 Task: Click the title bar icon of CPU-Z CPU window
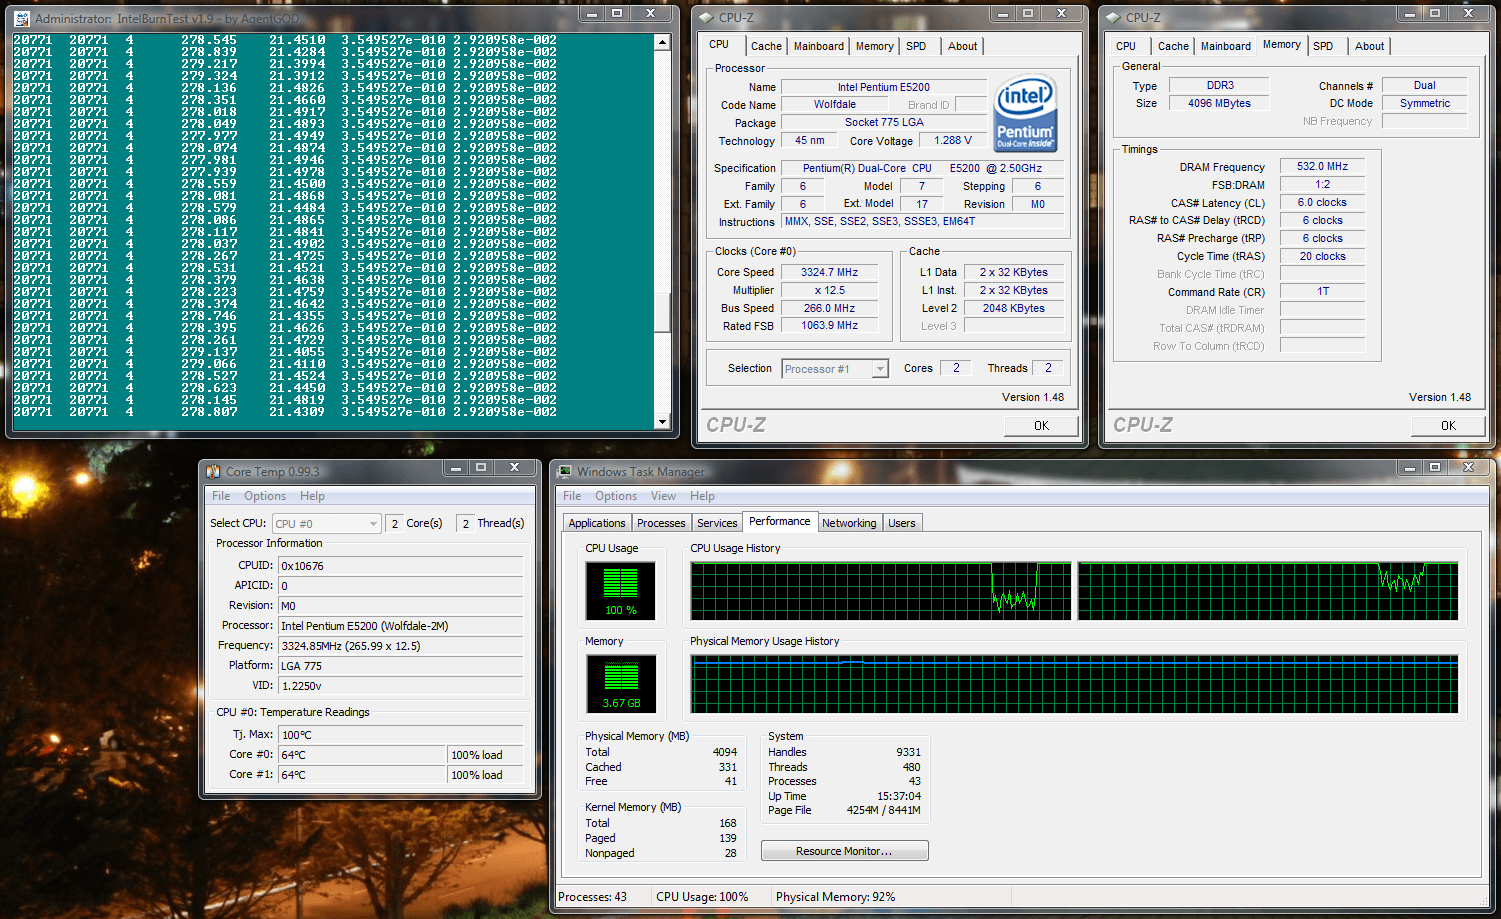tap(706, 17)
